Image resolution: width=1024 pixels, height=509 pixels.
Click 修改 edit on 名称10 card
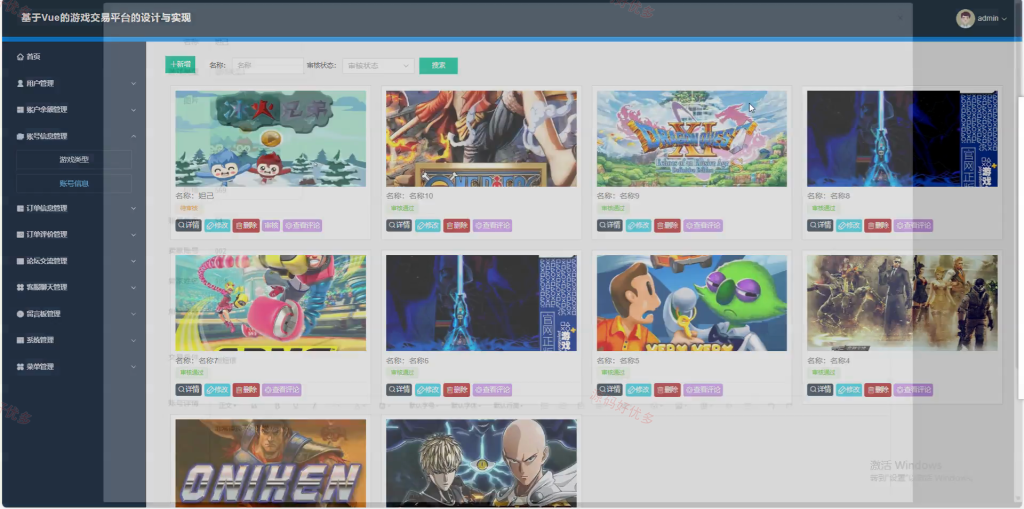[x=428, y=225]
